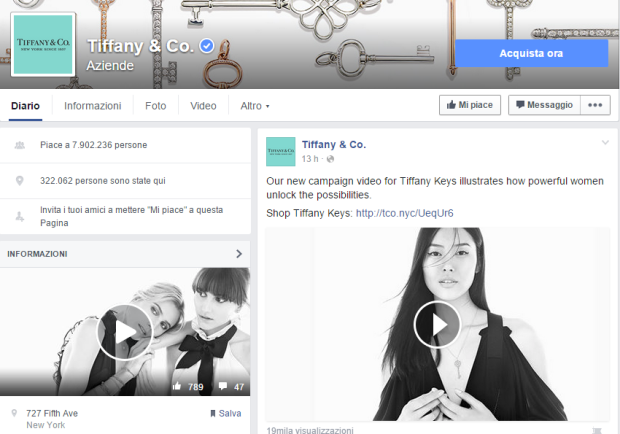Open the tco.nyc/UeqUr6 link
Image resolution: width=620 pixels, height=434 pixels.
click(x=405, y=213)
